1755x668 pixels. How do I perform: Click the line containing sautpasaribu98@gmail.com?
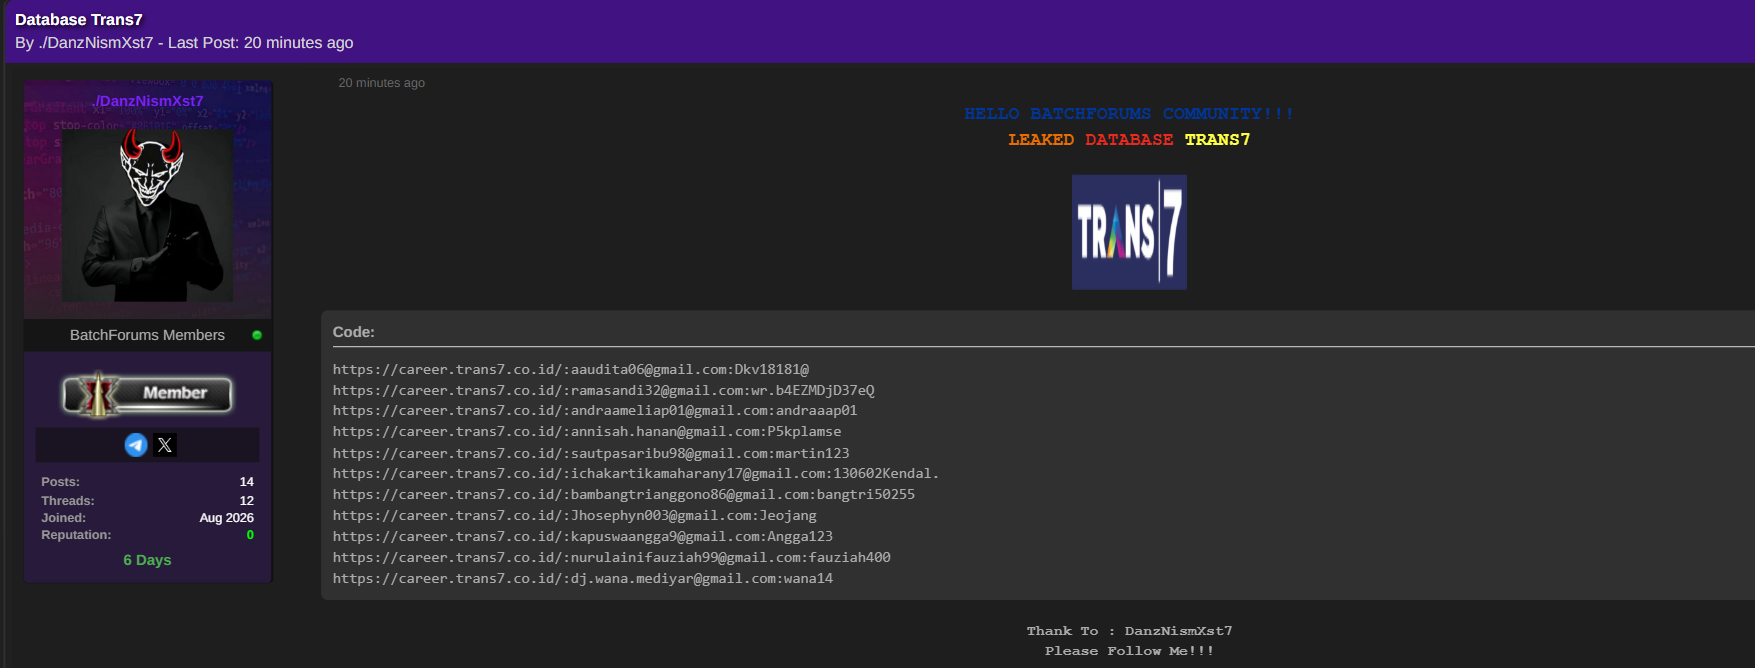pos(591,453)
